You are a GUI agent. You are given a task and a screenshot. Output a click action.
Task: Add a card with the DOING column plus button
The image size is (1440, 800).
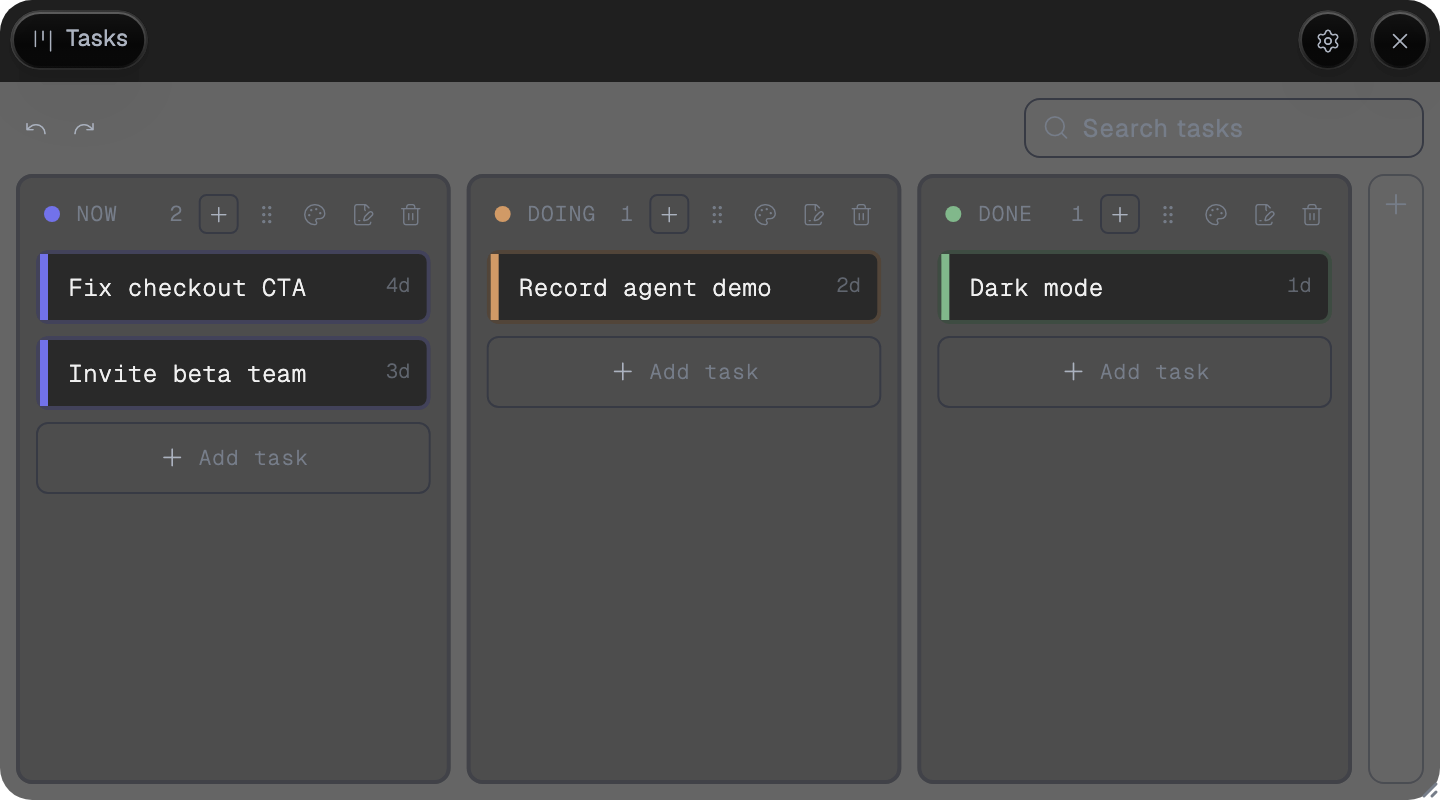coord(669,214)
